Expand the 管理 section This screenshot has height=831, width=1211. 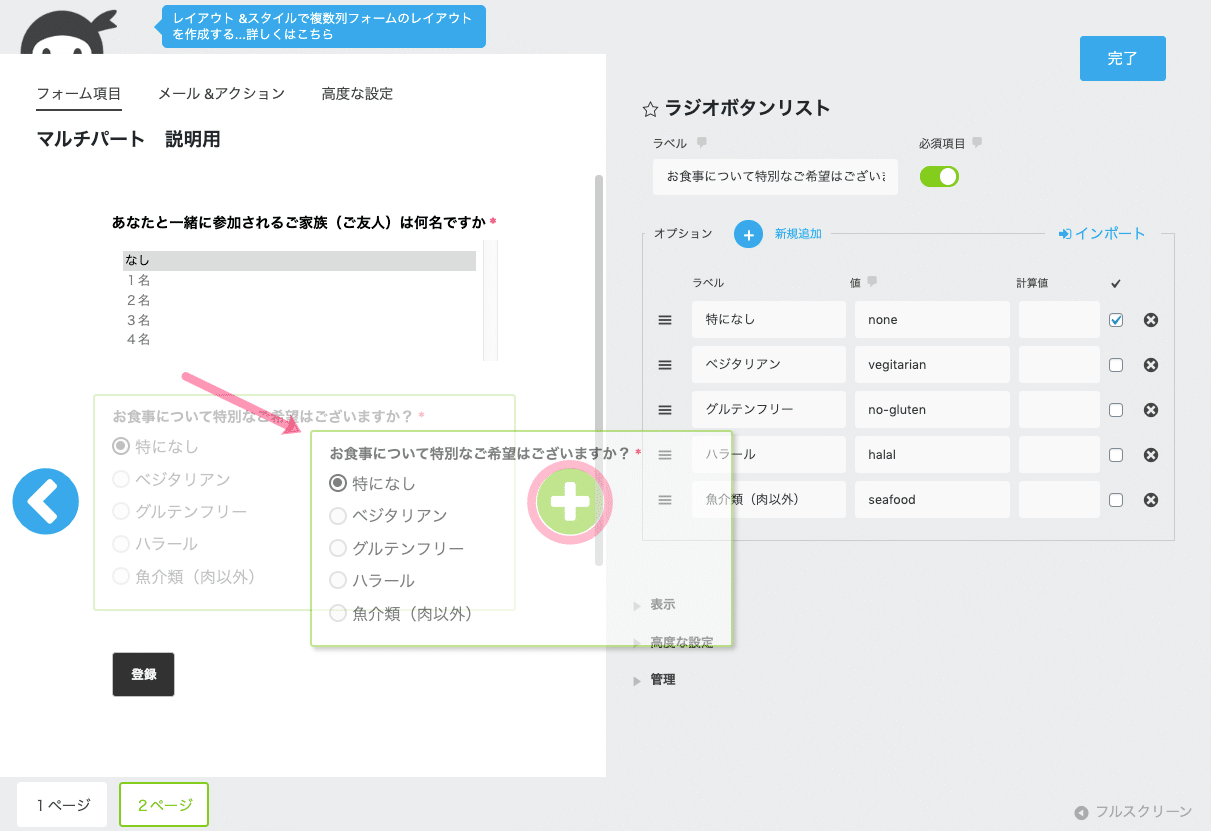point(662,680)
